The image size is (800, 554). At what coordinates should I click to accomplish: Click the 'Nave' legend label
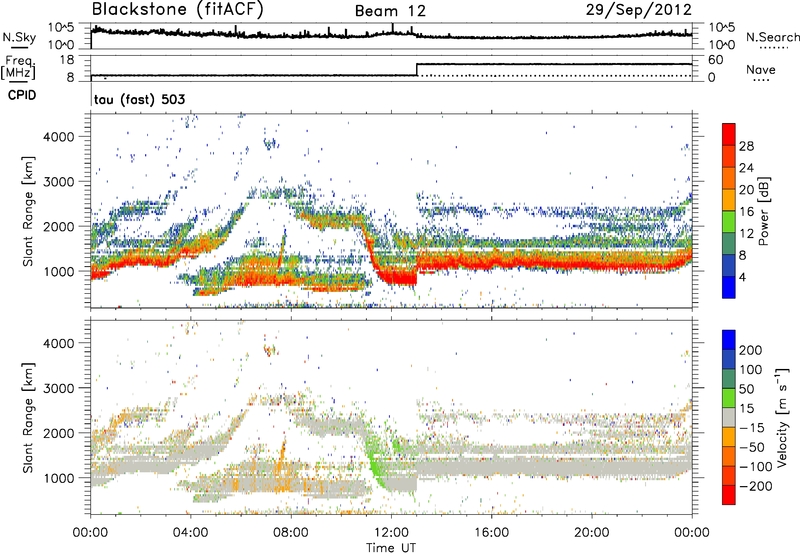(761, 70)
